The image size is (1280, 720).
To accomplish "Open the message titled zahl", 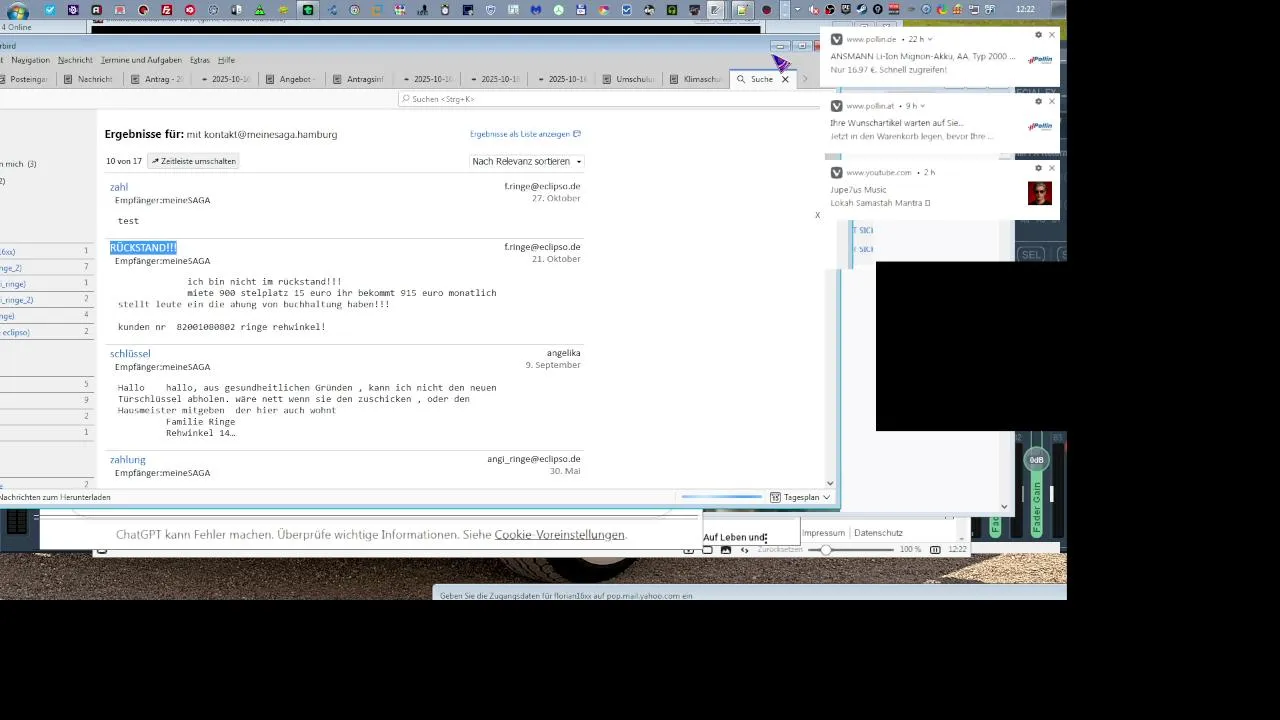I will [x=119, y=187].
